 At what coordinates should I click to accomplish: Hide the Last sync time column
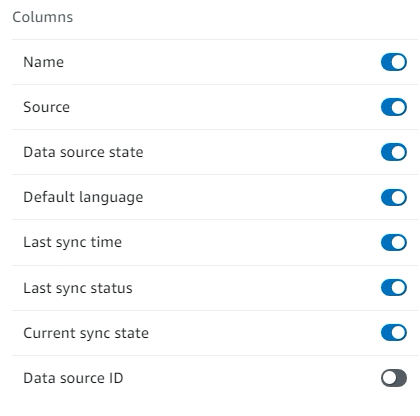point(394,242)
